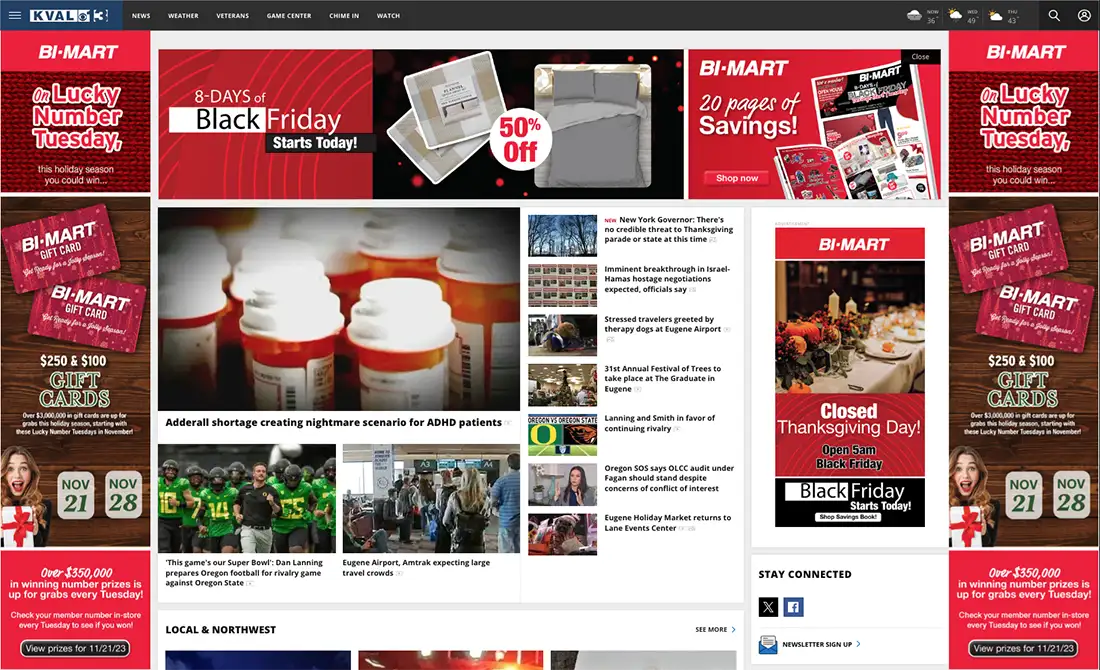Open the Chime In menu item
Viewport: 1100px width, 670px height.
pyautogui.click(x=344, y=15)
